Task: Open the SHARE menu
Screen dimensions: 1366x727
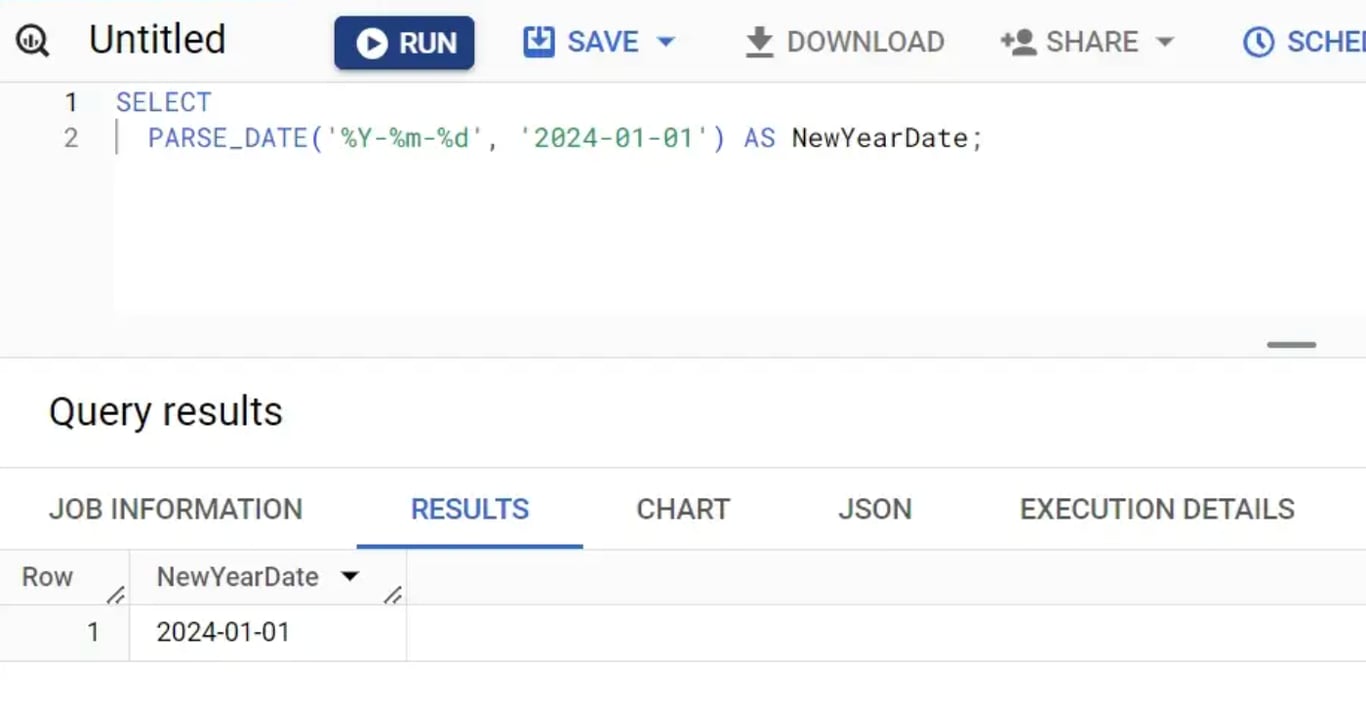Action: pyautogui.click(x=1088, y=42)
